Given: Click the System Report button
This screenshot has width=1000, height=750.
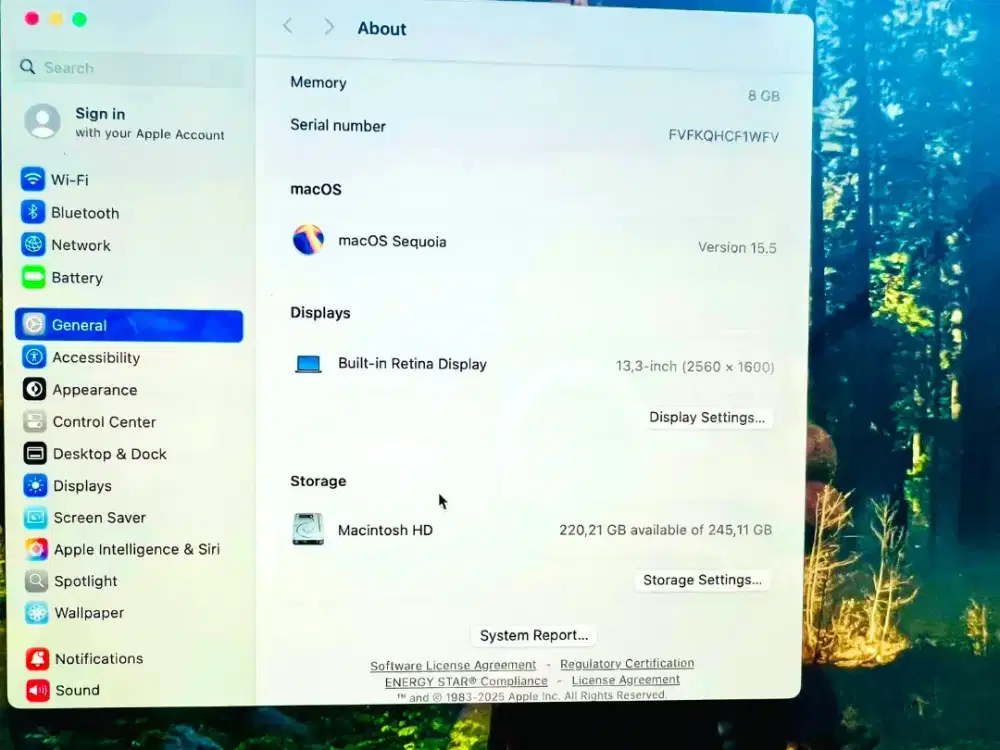Looking at the screenshot, I should pyautogui.click(x=534, y=636).
